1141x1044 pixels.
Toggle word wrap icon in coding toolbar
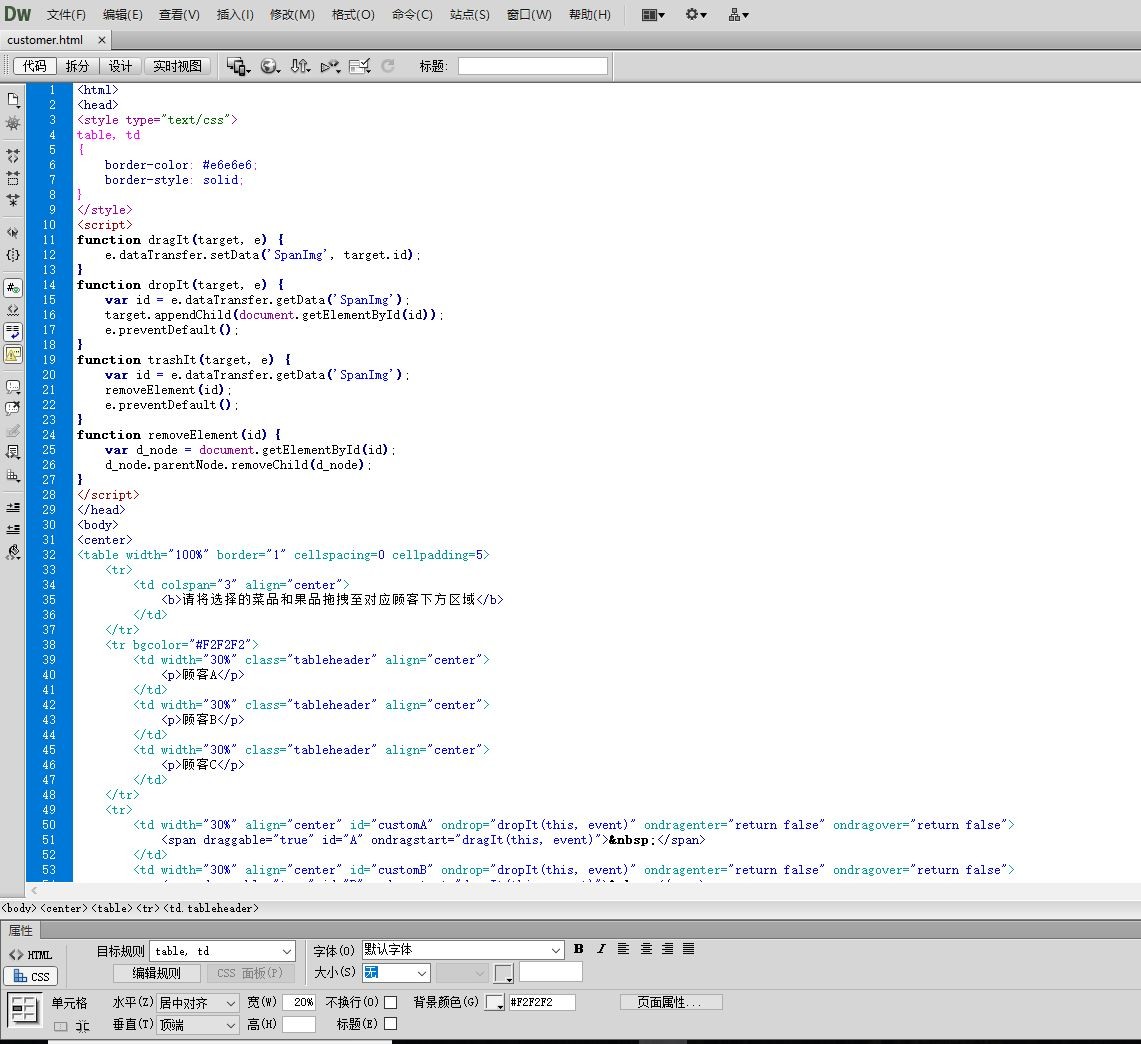(13, 332)
